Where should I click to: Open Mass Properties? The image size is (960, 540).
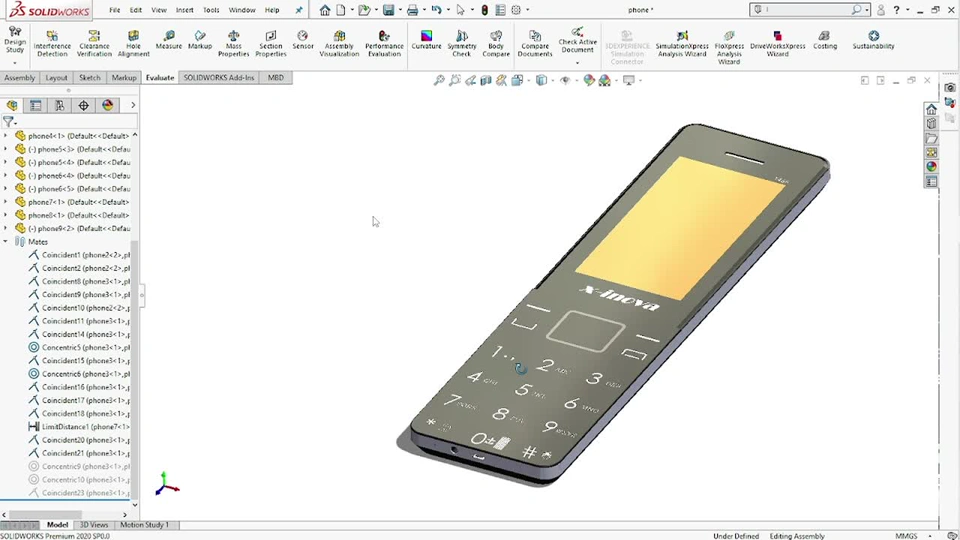coord(233,43)
